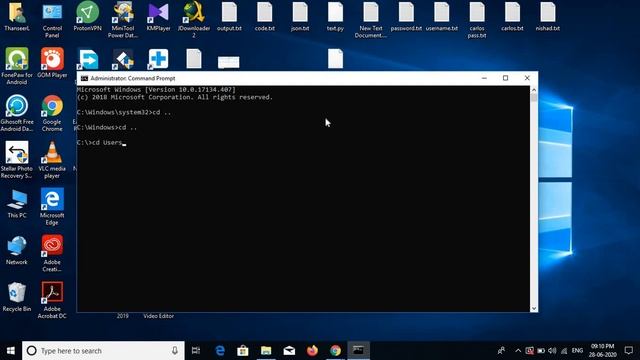Screen dimensions: 640x360
Task: Select carlos.txt file on desktop
Action: tap(512, 16)
